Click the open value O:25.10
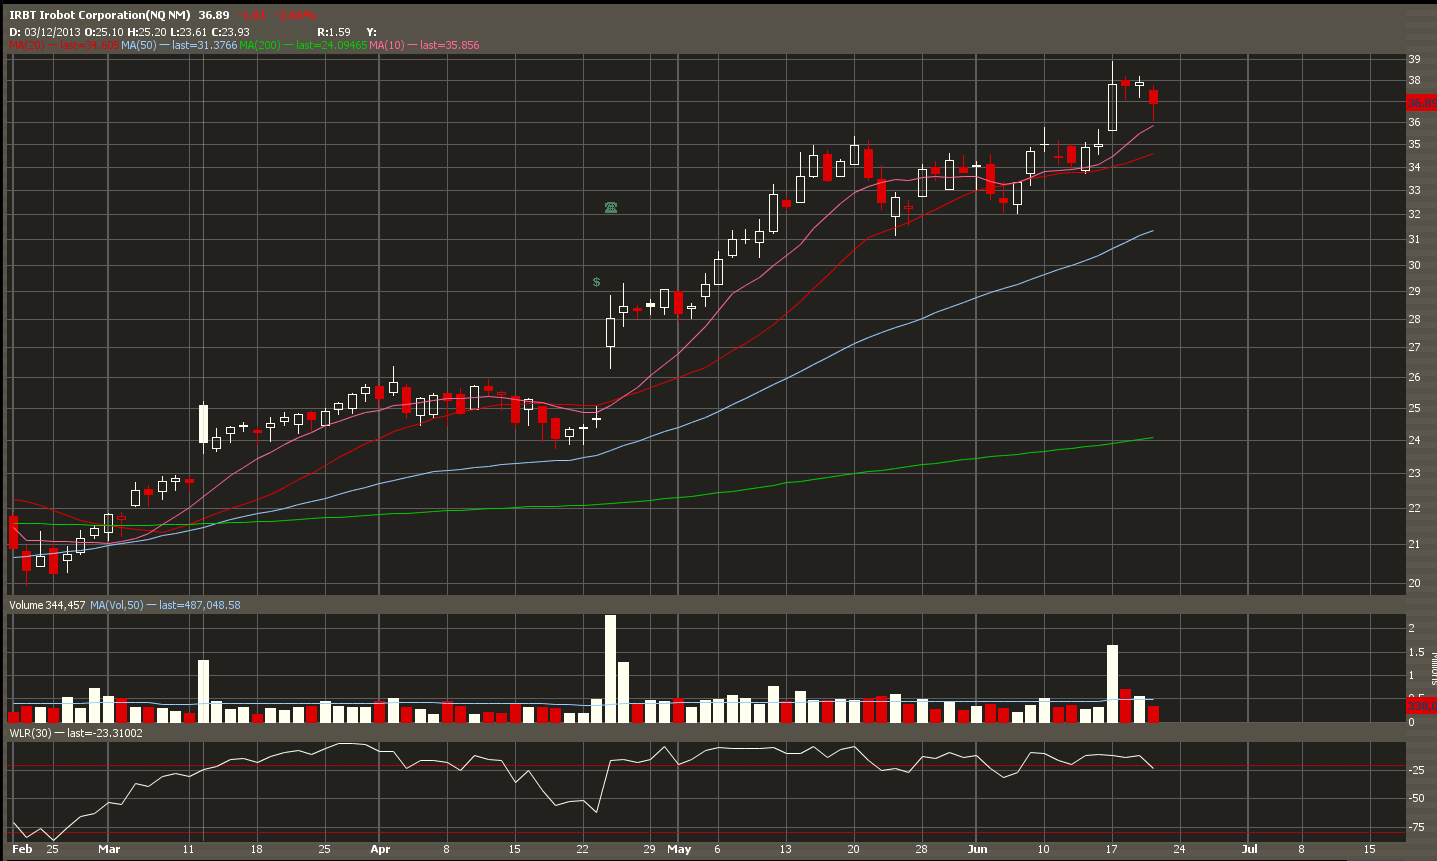The image size is (1437, 861). point(104,32)
